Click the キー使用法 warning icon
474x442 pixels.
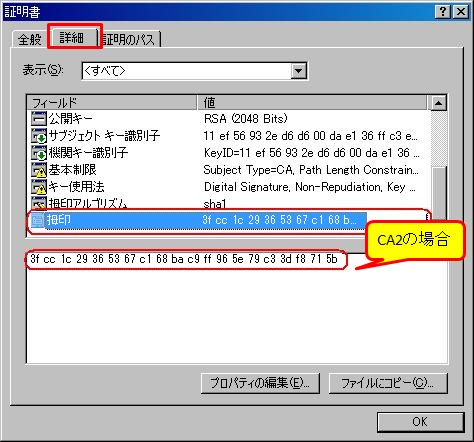[x=39, y=187]
